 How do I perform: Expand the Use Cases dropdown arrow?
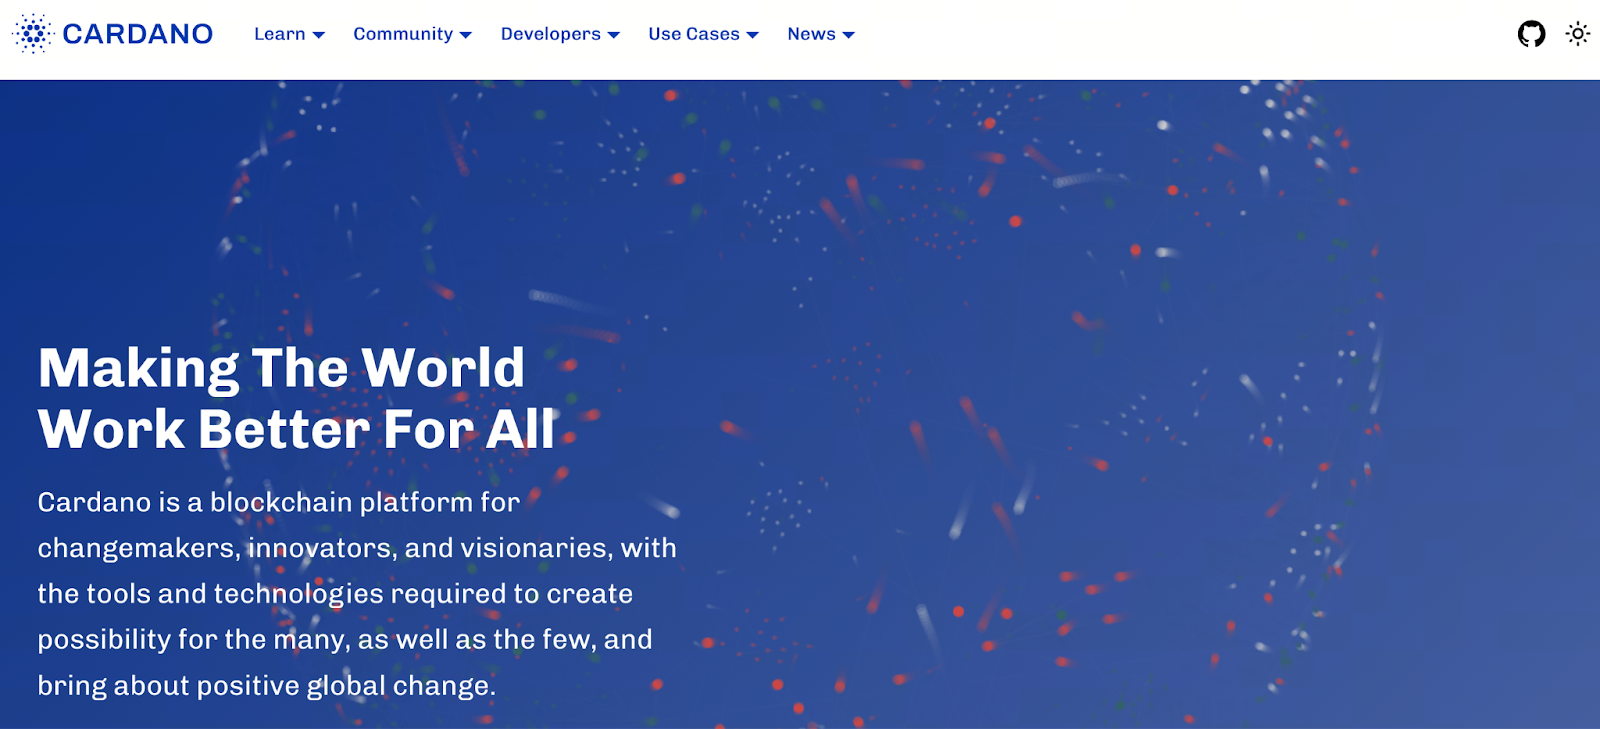click(x=753, y=35)
